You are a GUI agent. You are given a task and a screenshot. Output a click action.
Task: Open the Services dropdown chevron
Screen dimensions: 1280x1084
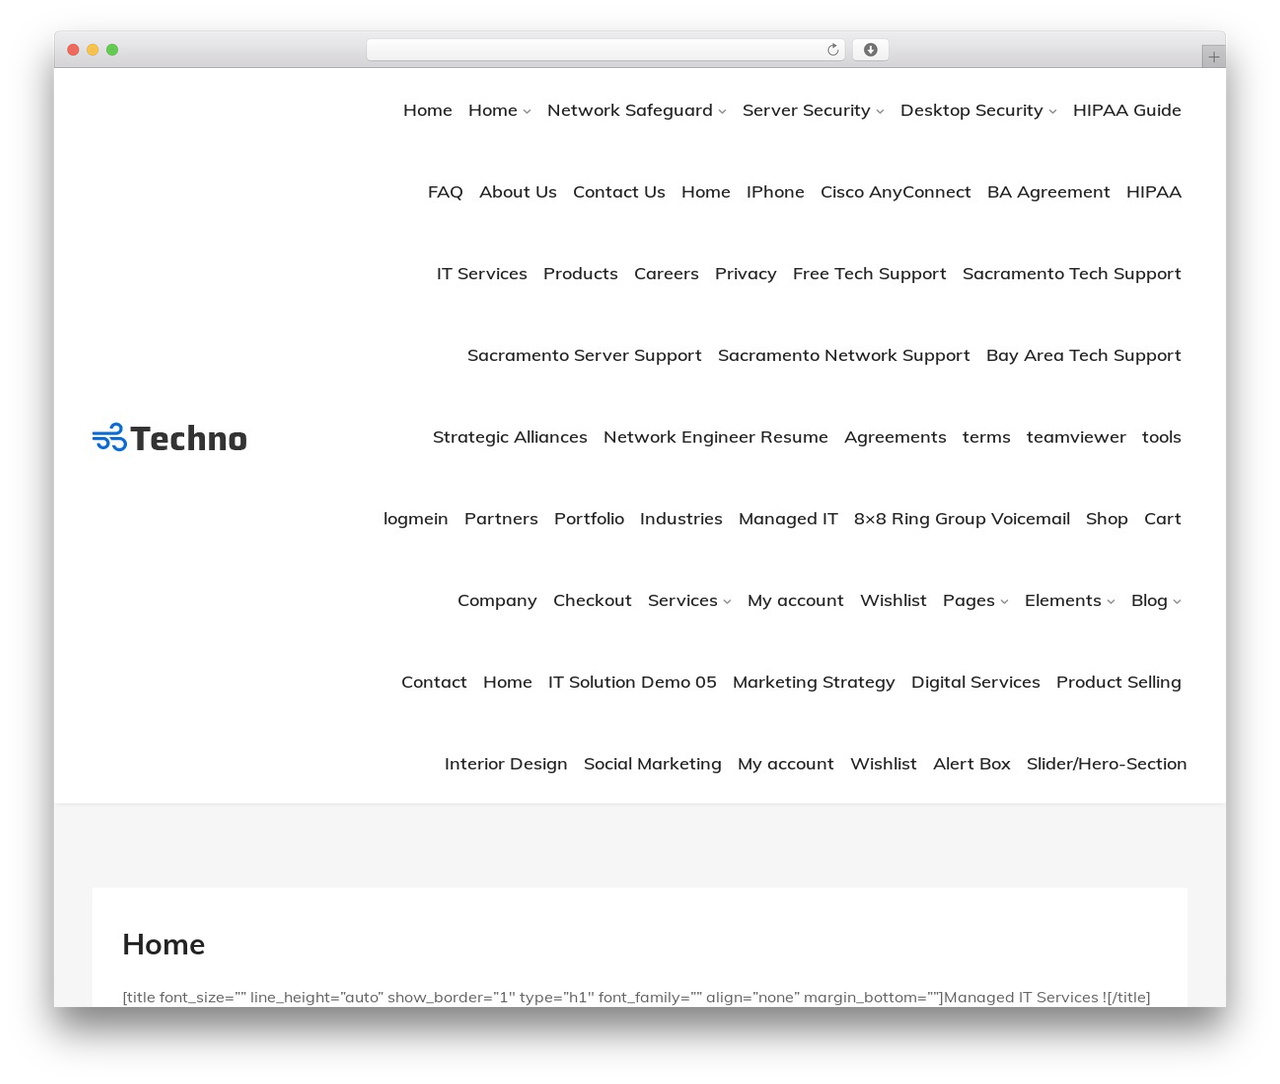[x=727, y=602]
